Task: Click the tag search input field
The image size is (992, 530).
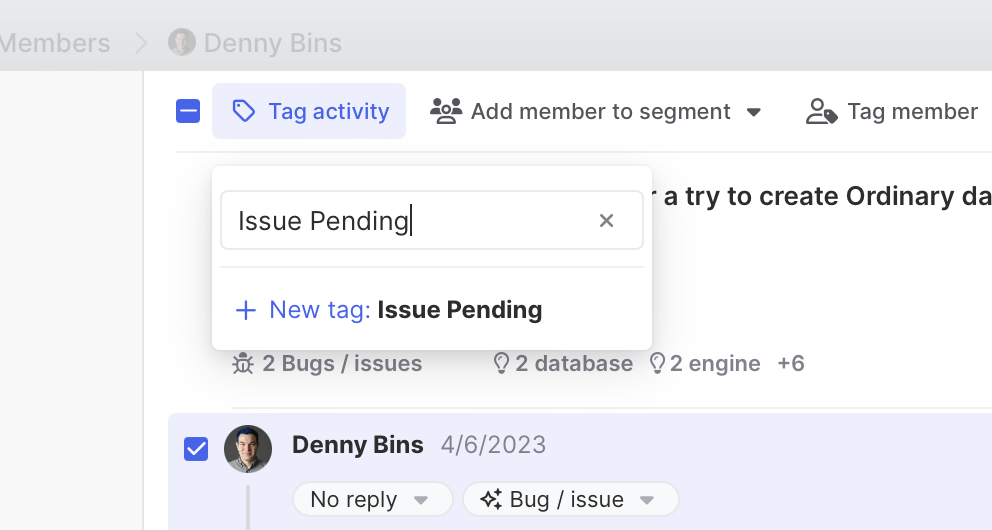Action: point(410,221)
